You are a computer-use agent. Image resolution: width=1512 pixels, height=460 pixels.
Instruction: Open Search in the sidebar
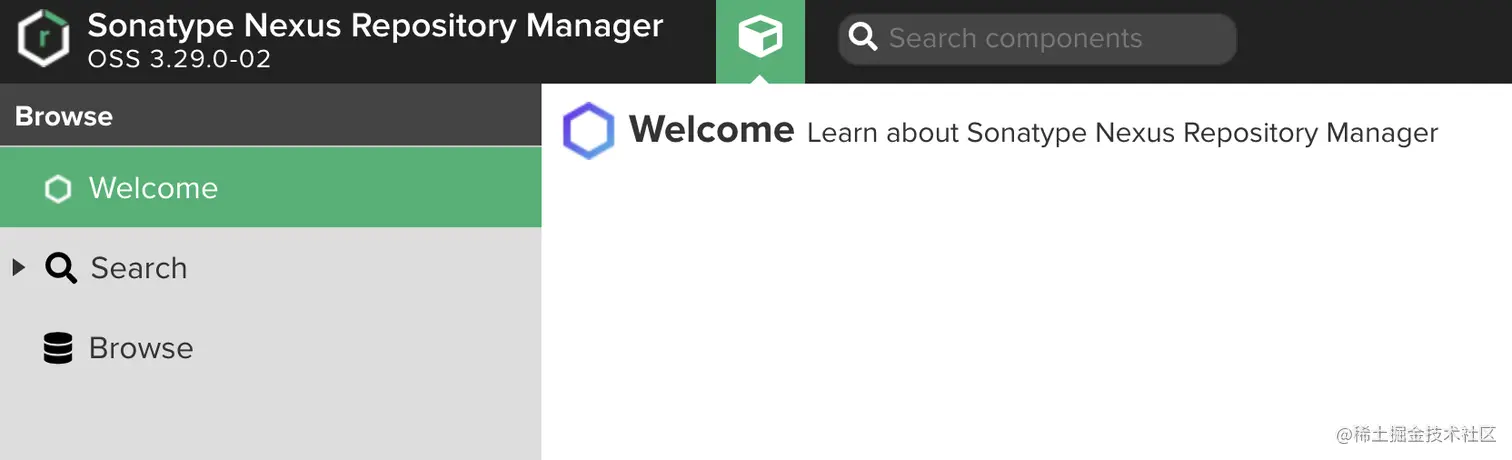pos(271,268)
